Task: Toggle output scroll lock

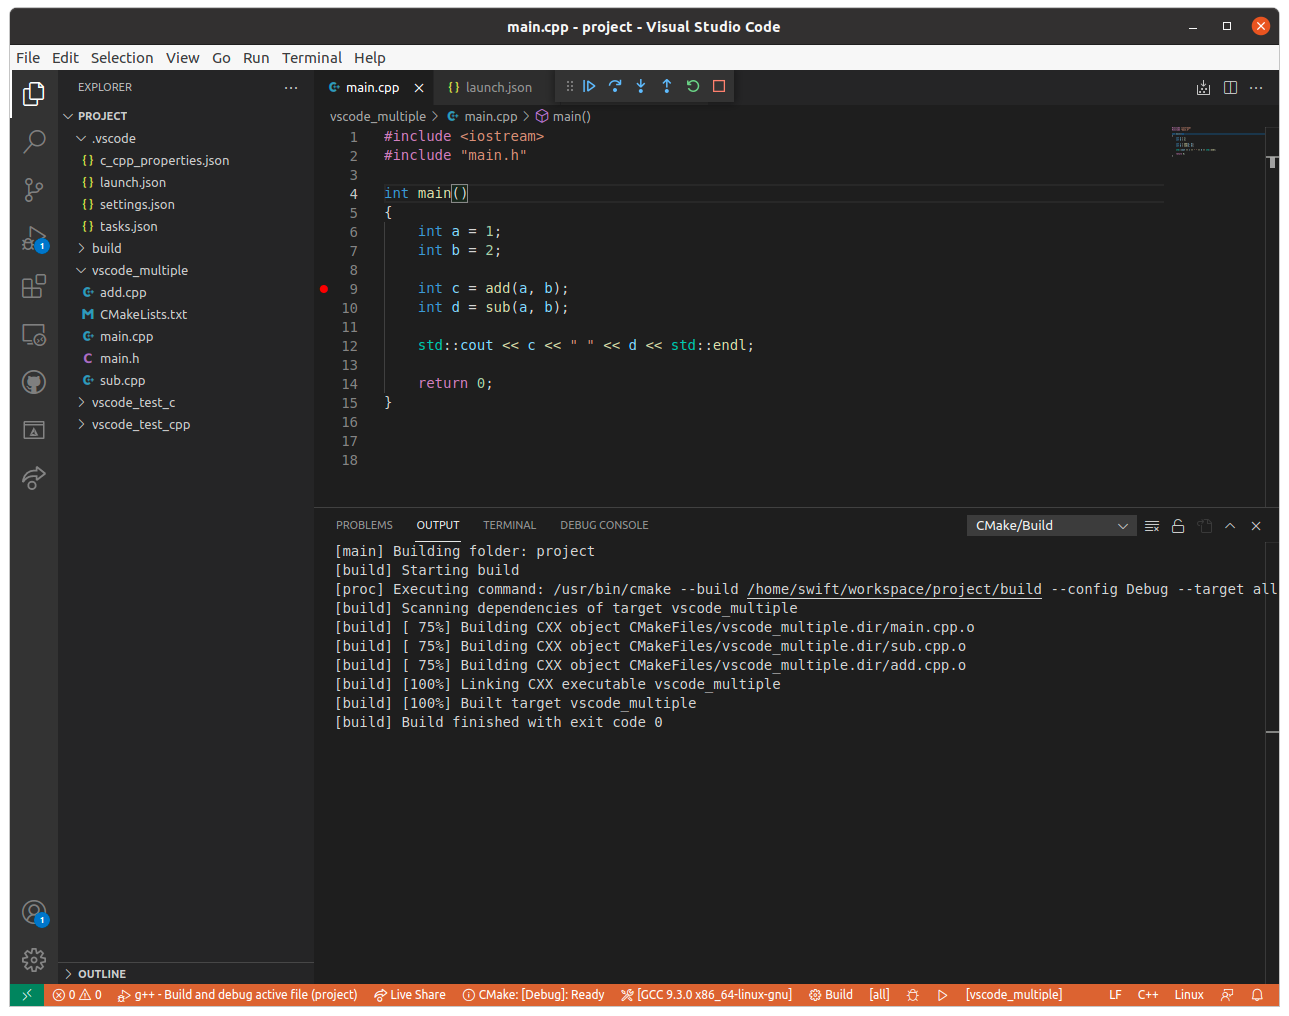Action: tap(1178, 526)
